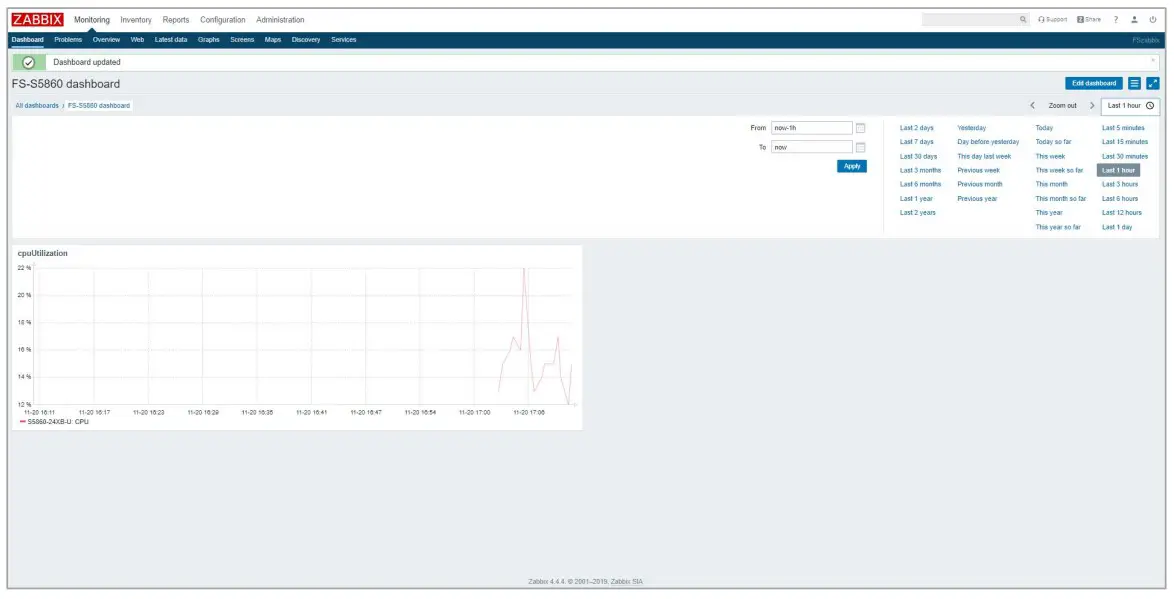Click the Apply button
1174x599 pixels.
(852, 166)
